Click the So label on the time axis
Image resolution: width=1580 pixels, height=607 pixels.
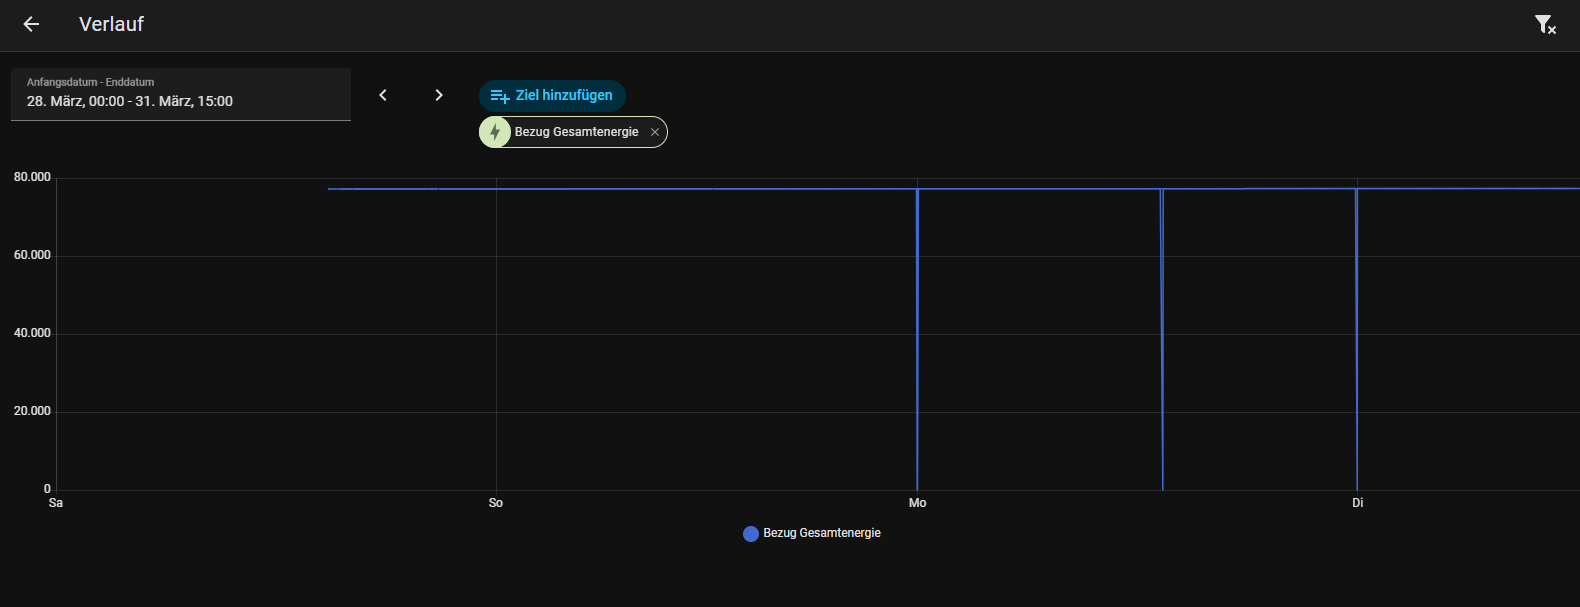click(x=496, y=503)
